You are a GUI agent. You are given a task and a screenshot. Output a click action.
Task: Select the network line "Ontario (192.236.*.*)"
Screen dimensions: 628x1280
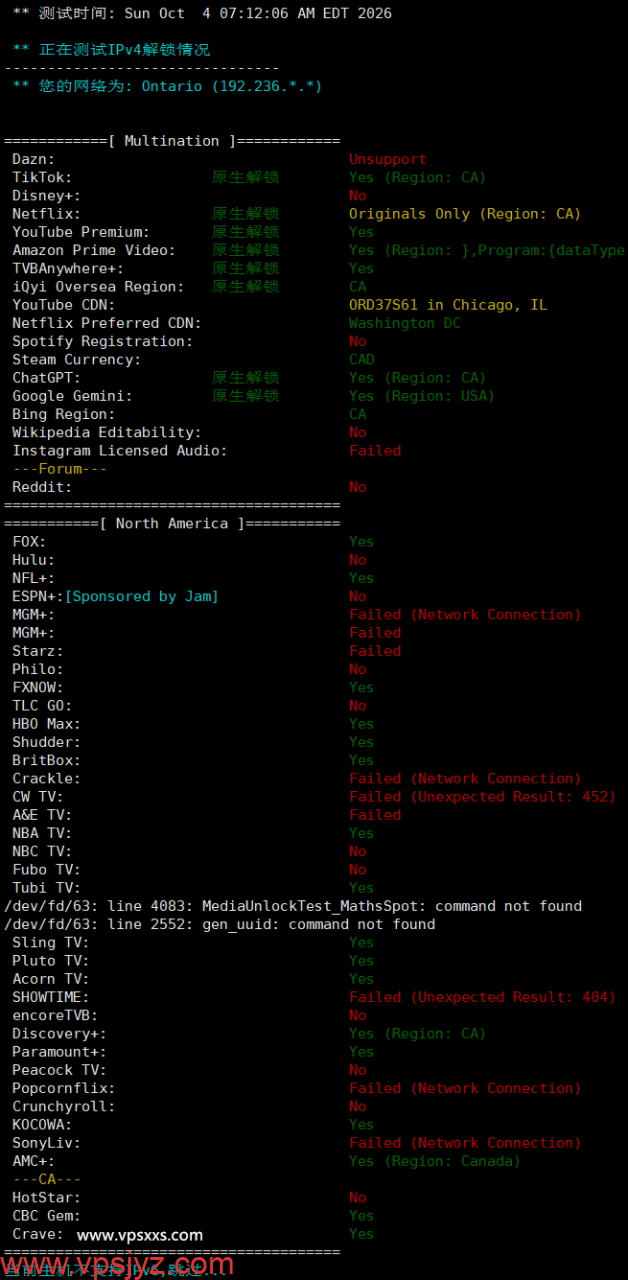[232, 86]
